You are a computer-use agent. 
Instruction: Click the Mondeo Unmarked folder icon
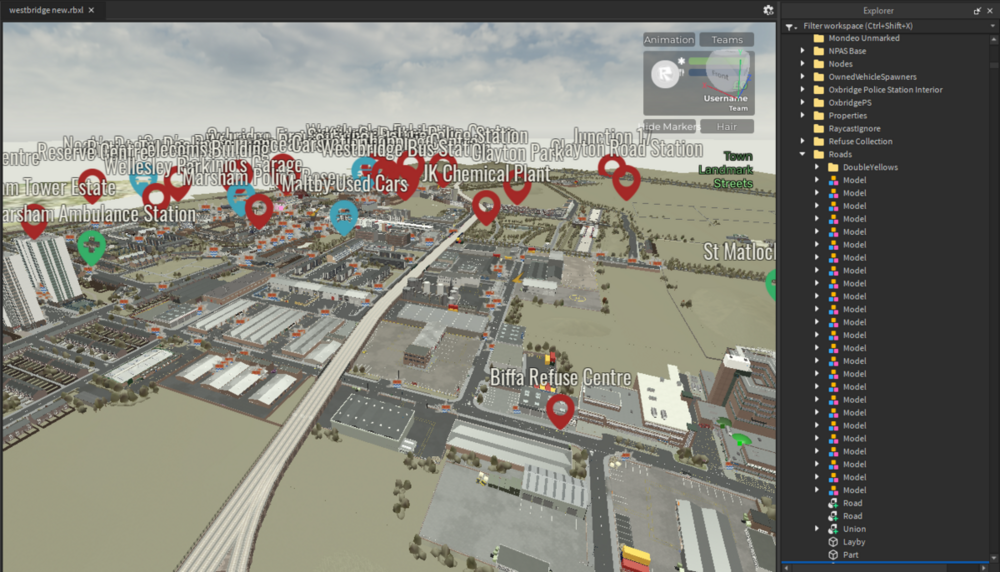[x=819, y=38]
